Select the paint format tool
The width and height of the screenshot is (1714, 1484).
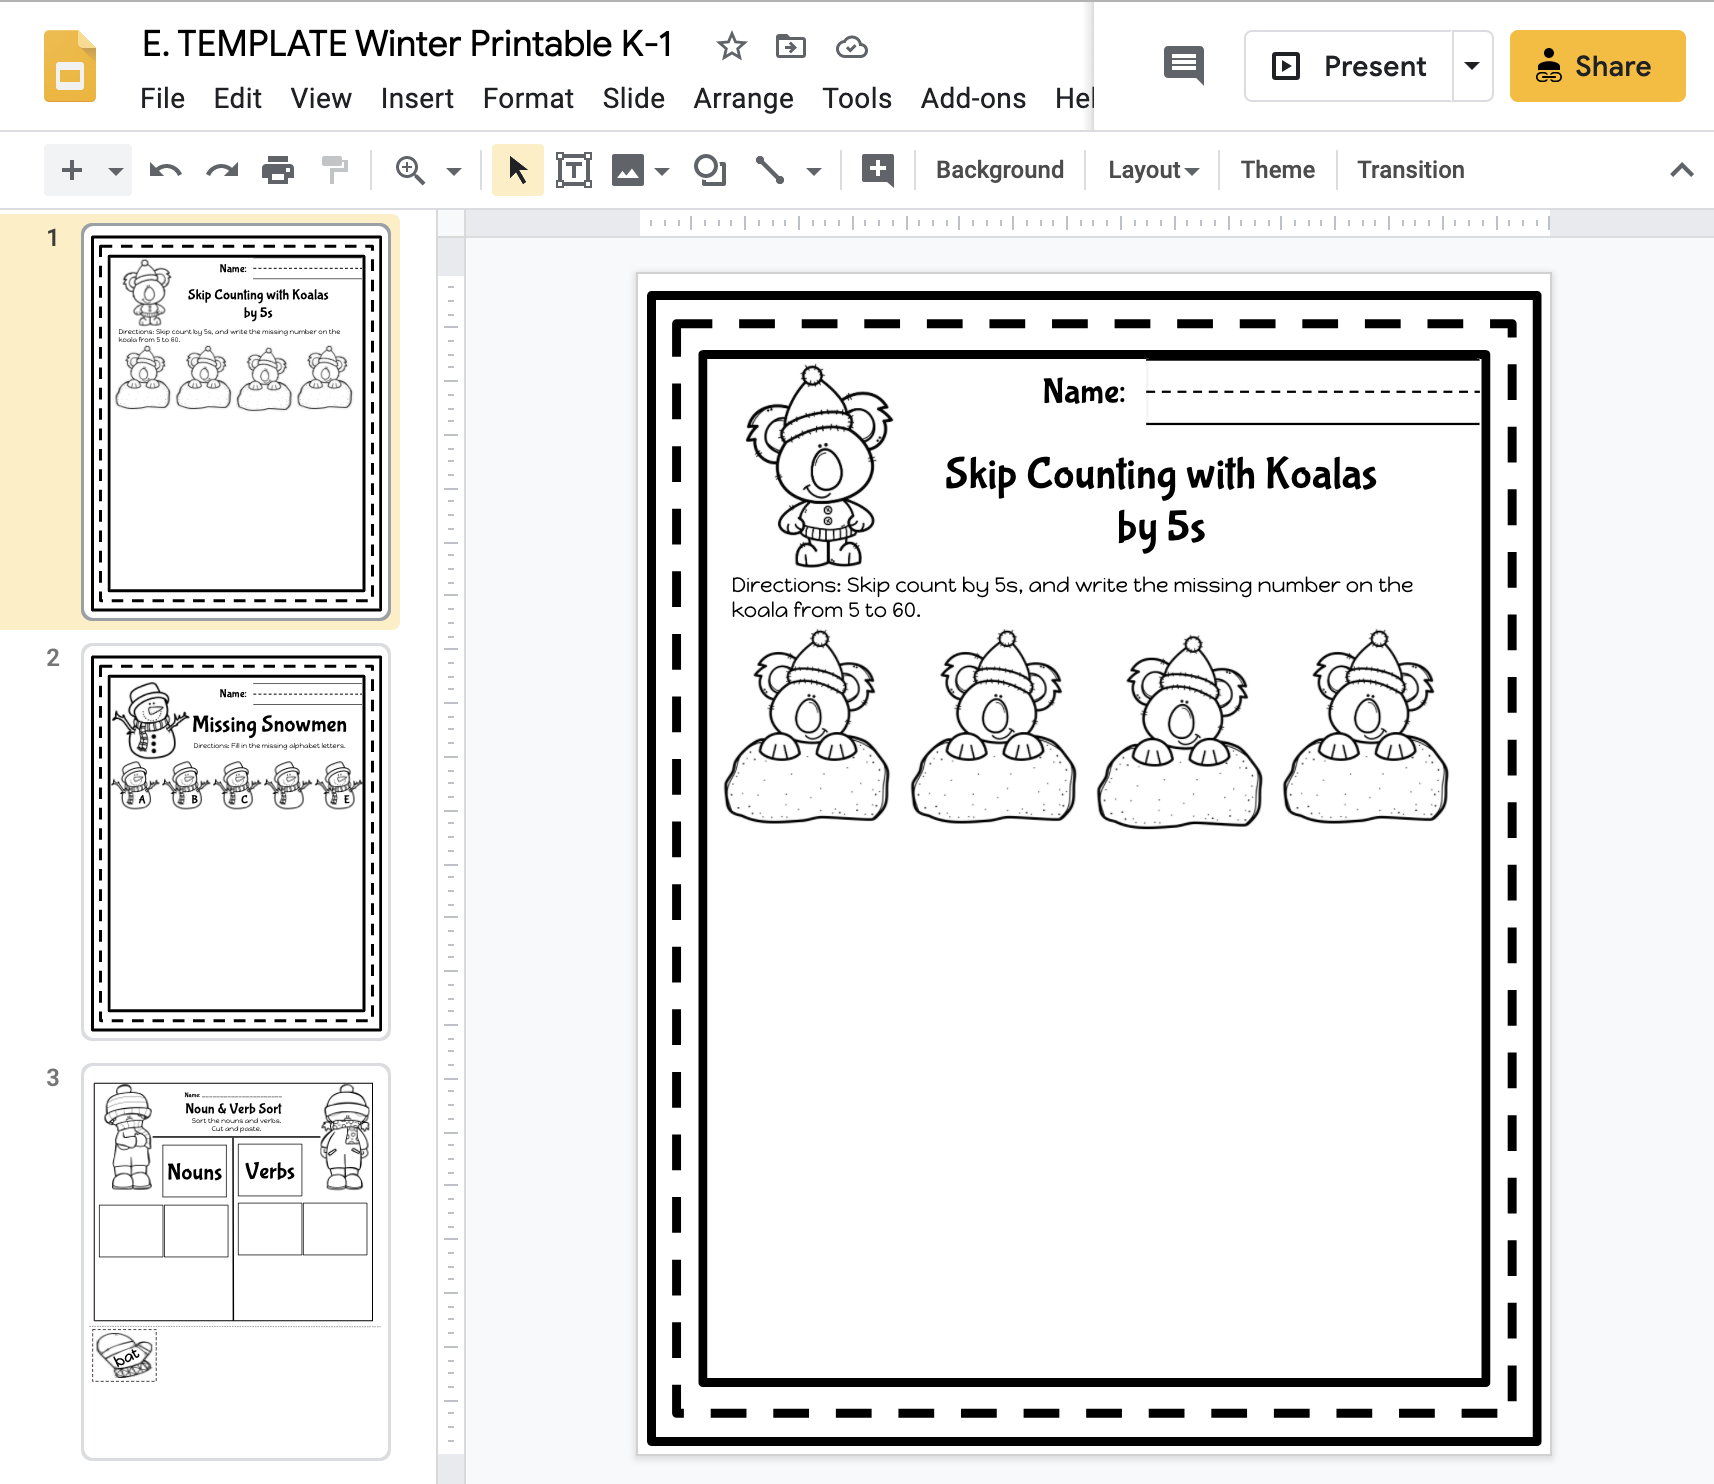(x=335, y=170)
